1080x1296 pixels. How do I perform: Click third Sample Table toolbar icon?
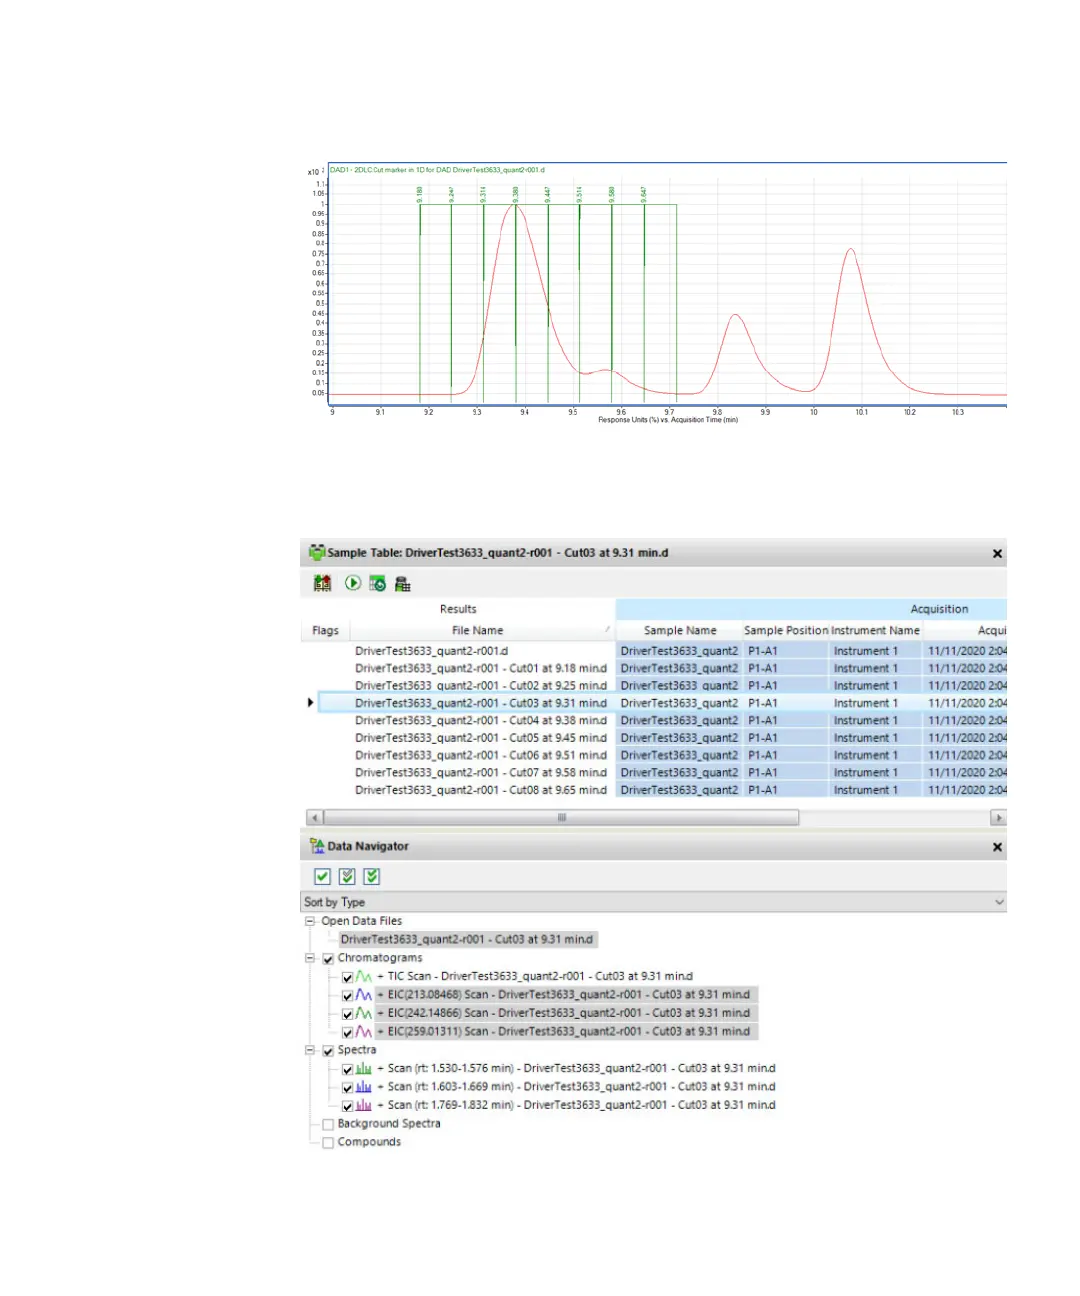(377, 583)
